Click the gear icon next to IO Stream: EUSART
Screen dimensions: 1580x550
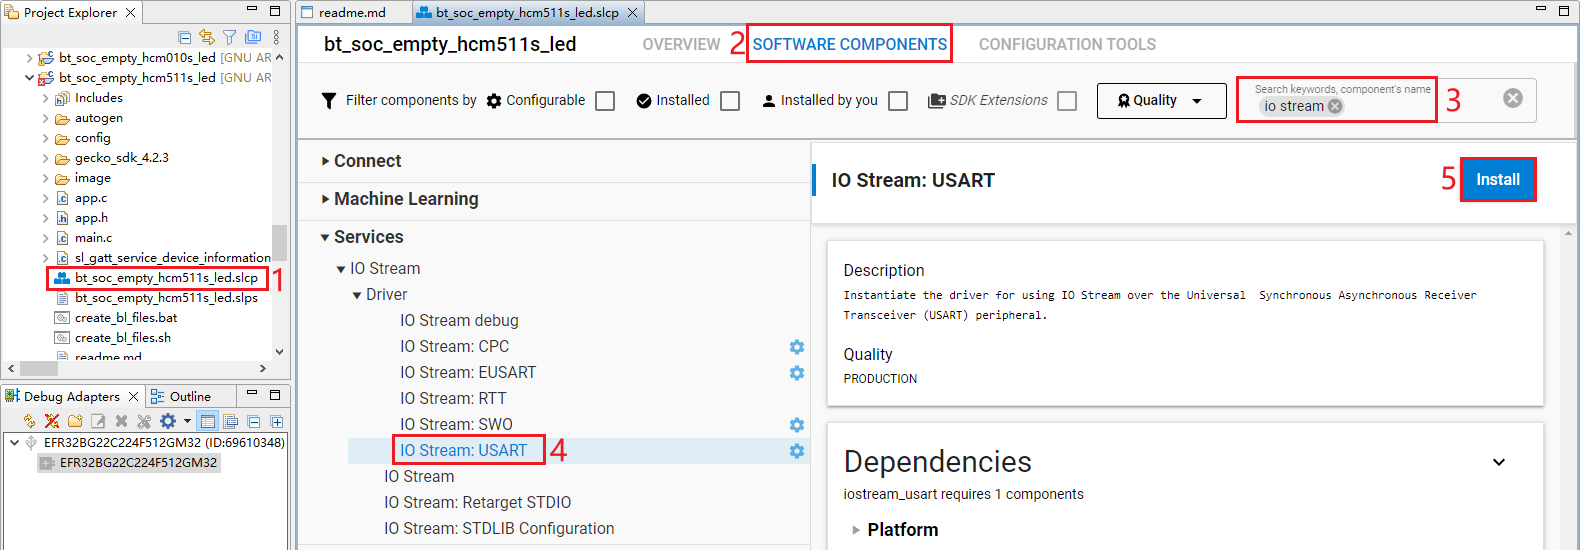click(x=797, y=373)
